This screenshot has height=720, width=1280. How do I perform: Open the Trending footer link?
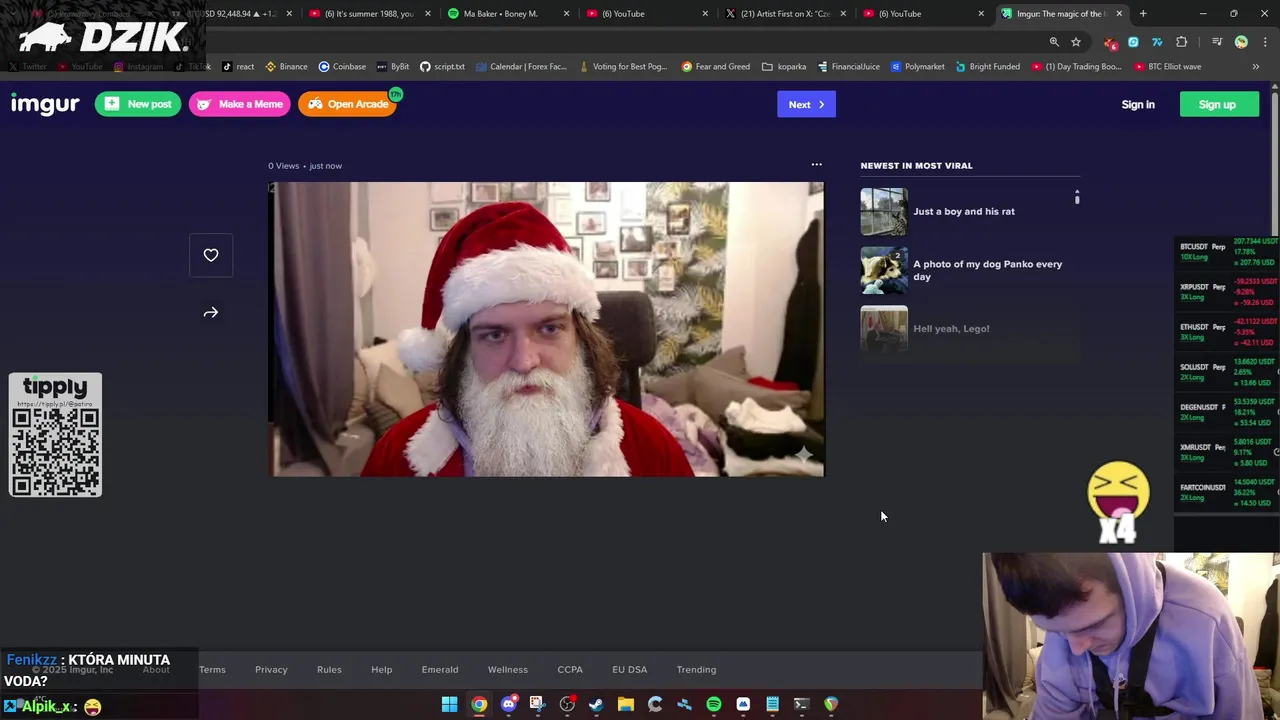tap(696, 669)
